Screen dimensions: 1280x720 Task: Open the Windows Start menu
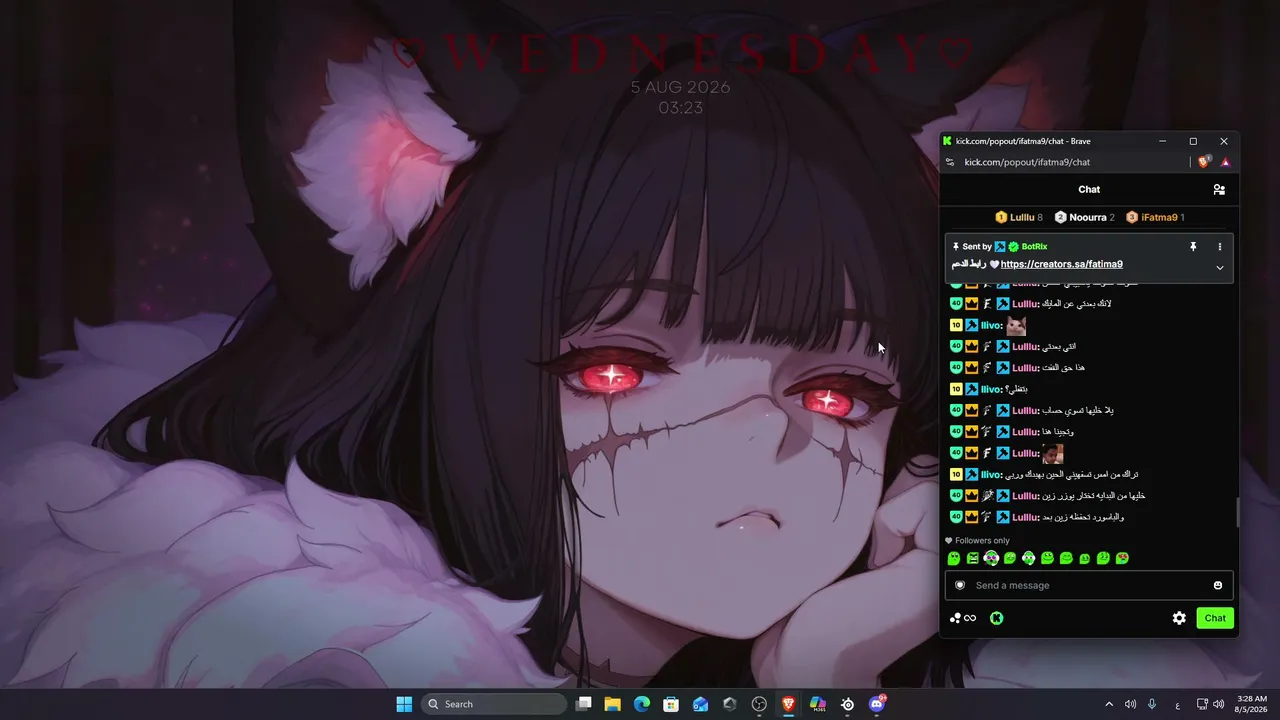pos(404,704)
